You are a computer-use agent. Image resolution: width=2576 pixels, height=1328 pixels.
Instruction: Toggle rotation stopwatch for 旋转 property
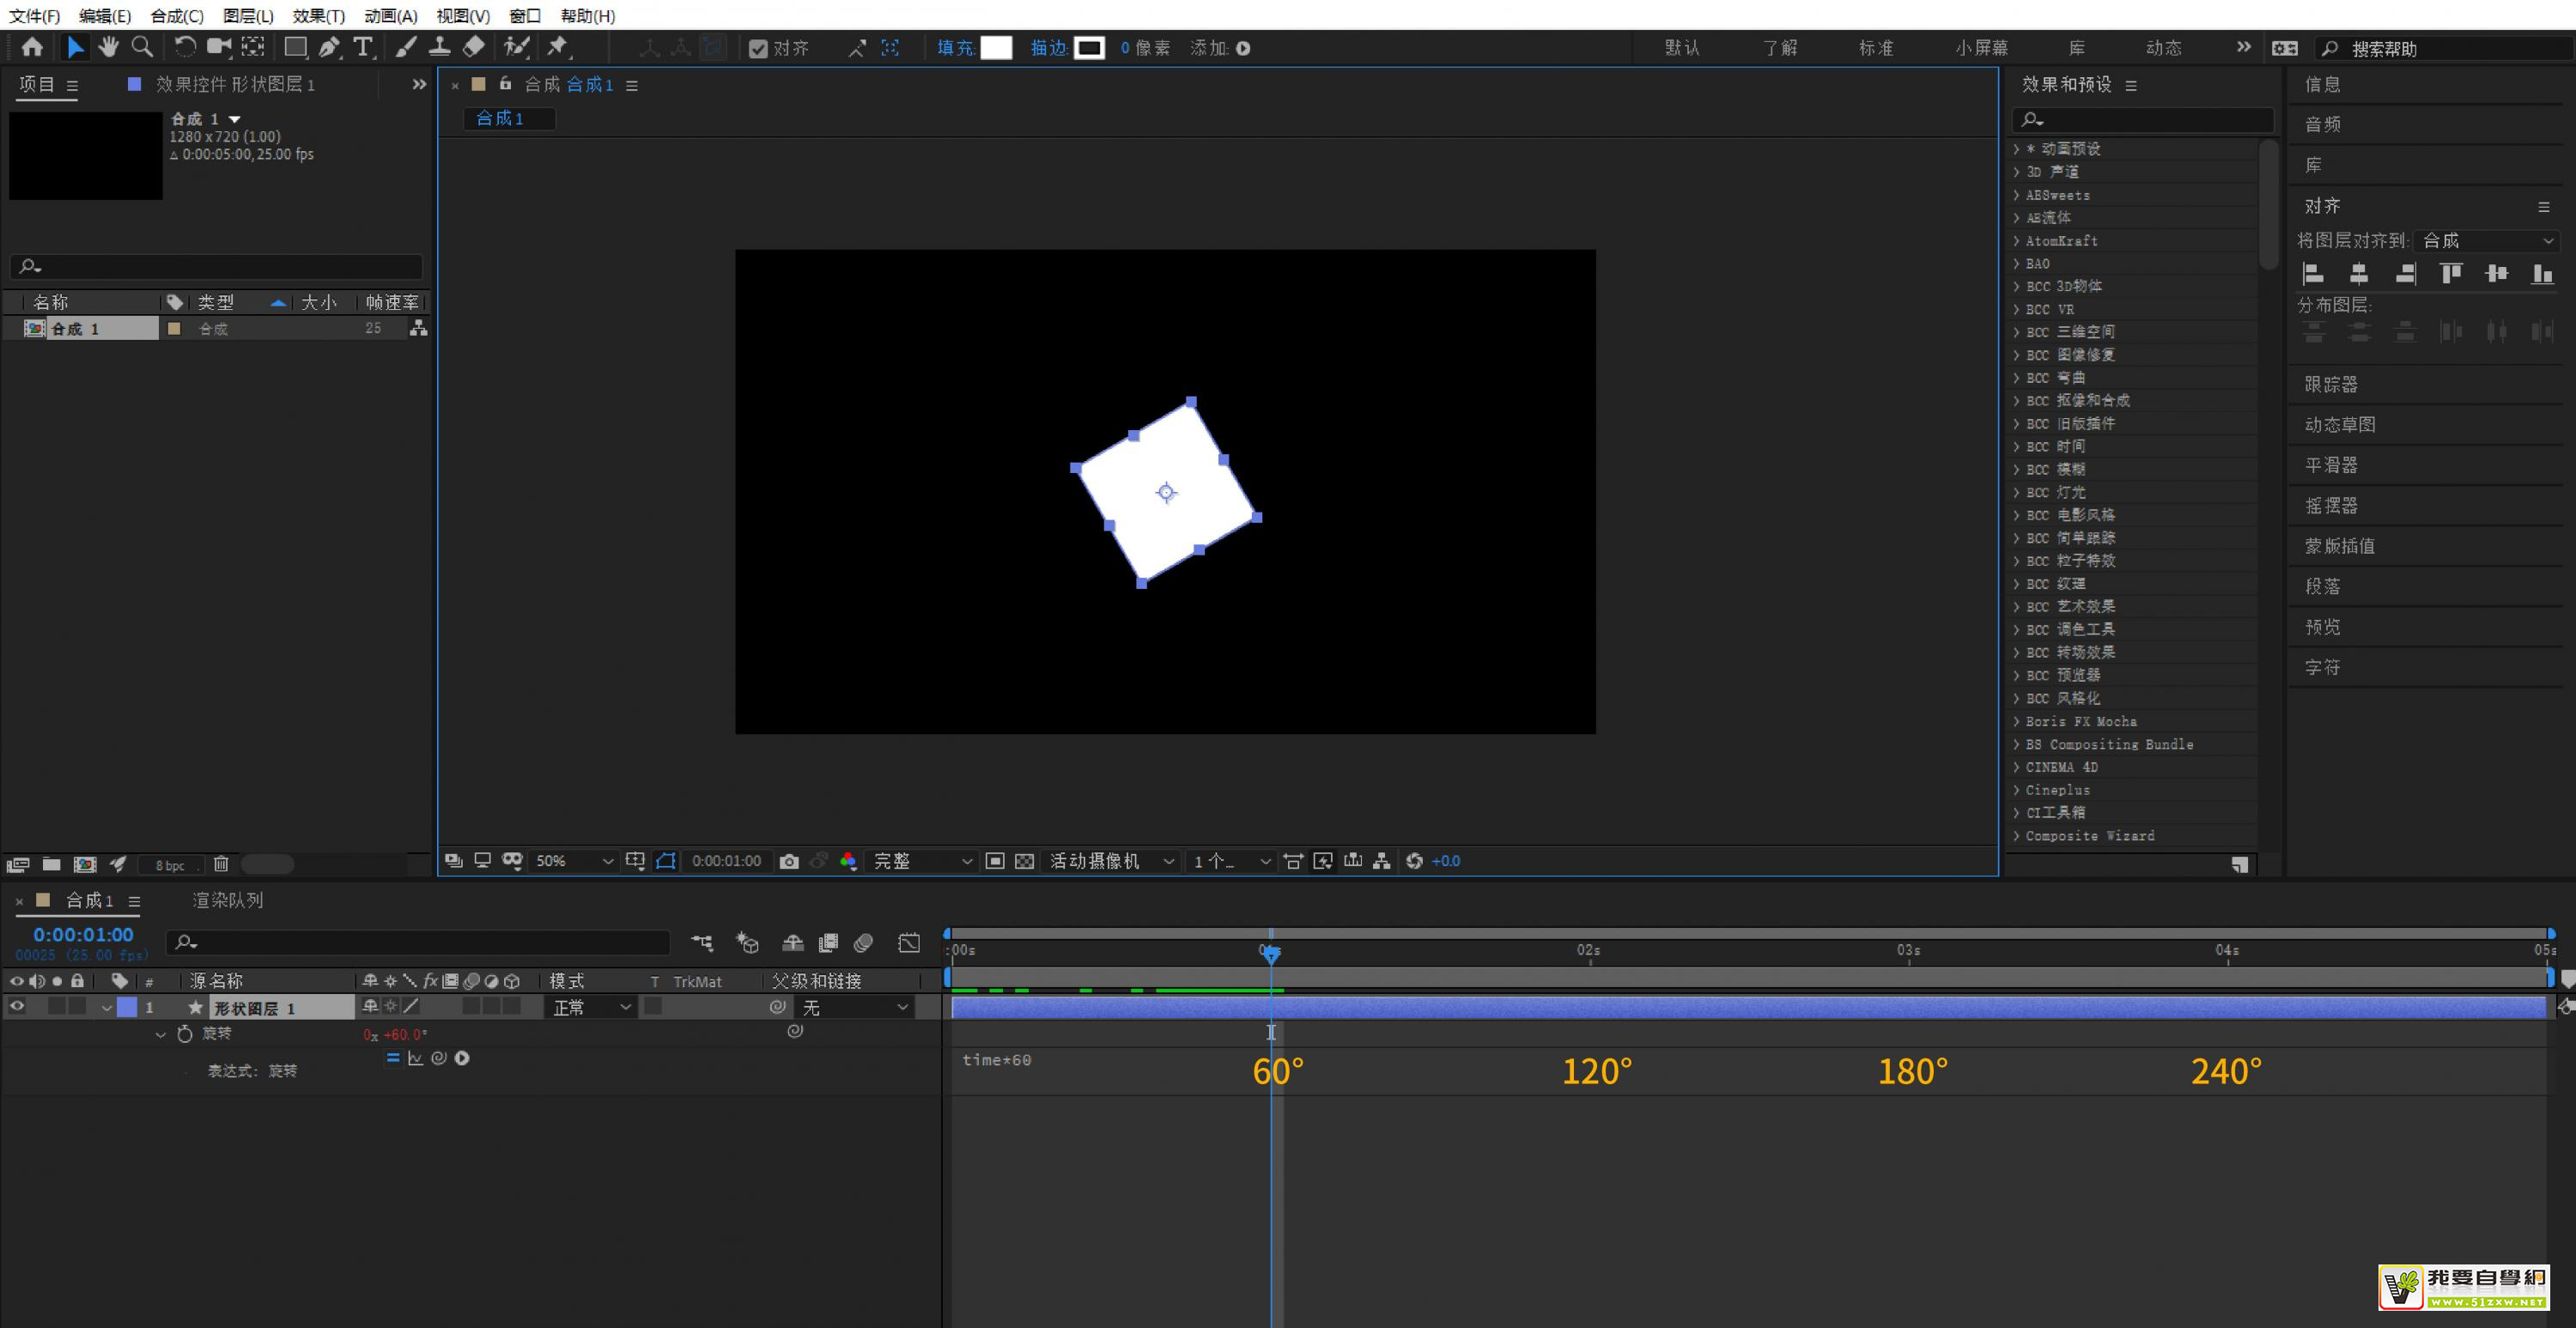tap(185, 1034)
